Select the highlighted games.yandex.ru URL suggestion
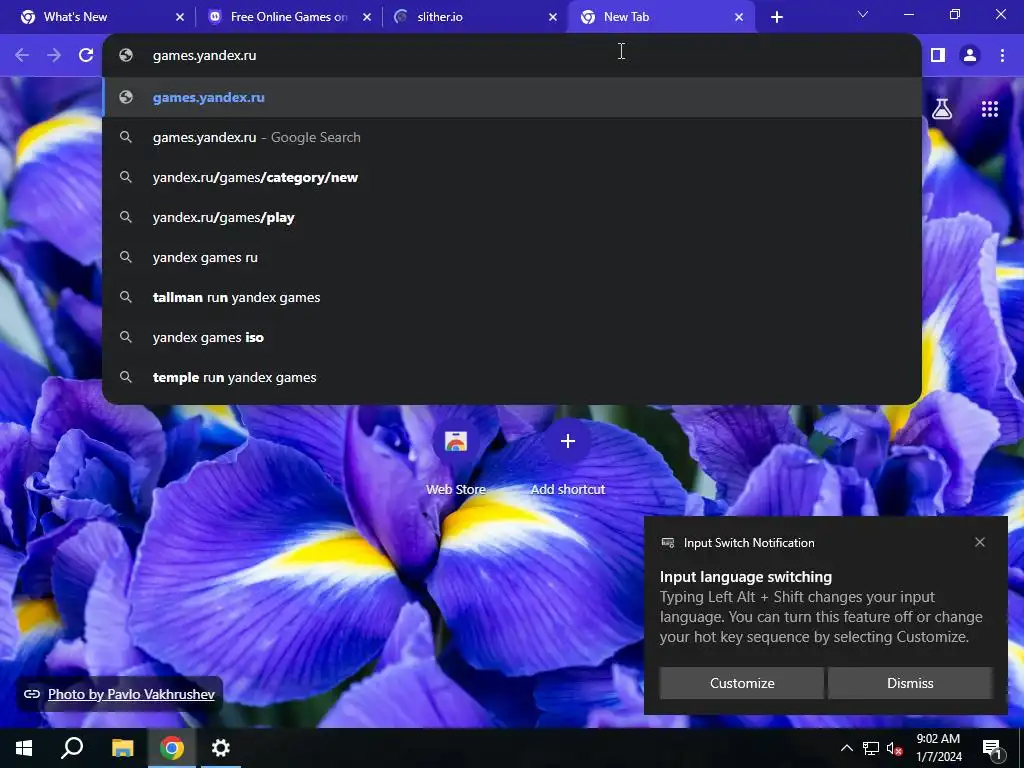Viewport: 1024px width, 768px height. pyautogui.click(x=512, y=97)
